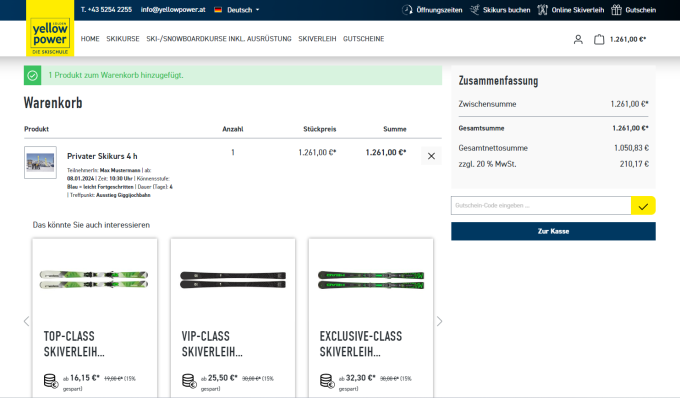Click the Summe column header
The width and height of the screenshot is (680, 398).
pyautogui.click(x=395, y=129)
